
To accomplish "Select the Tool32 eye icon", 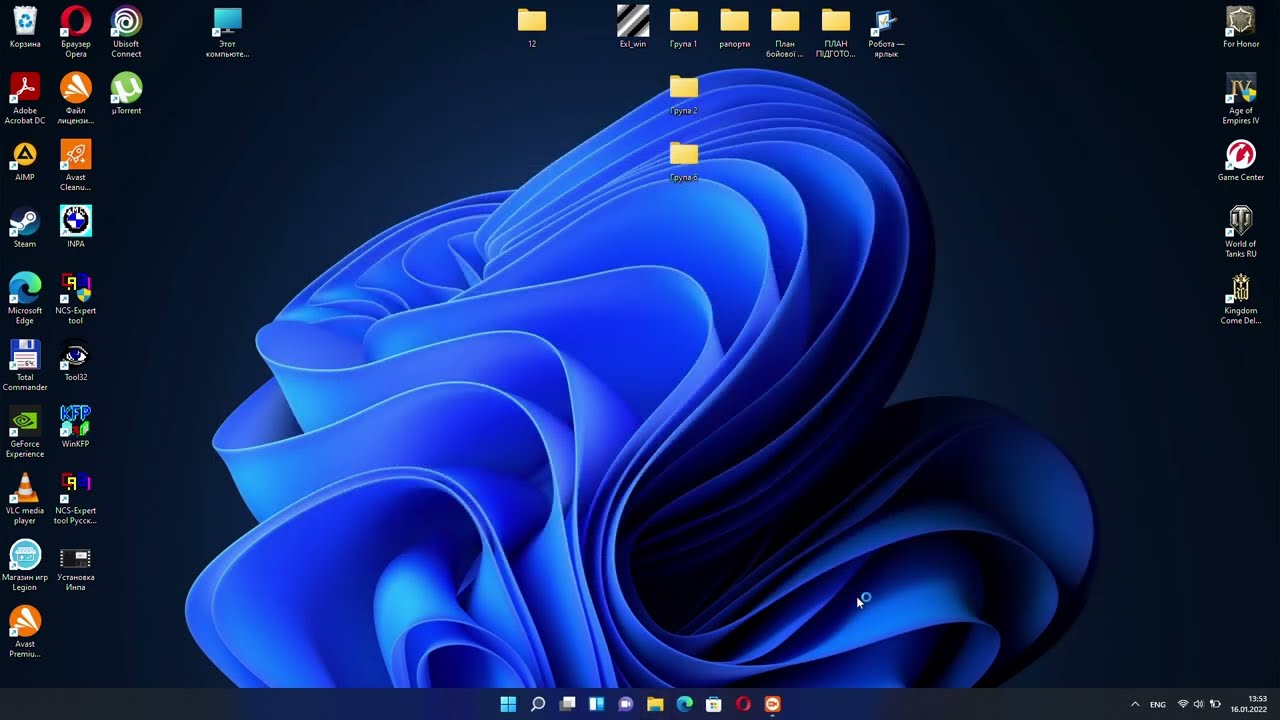I will tap(76, 361).
